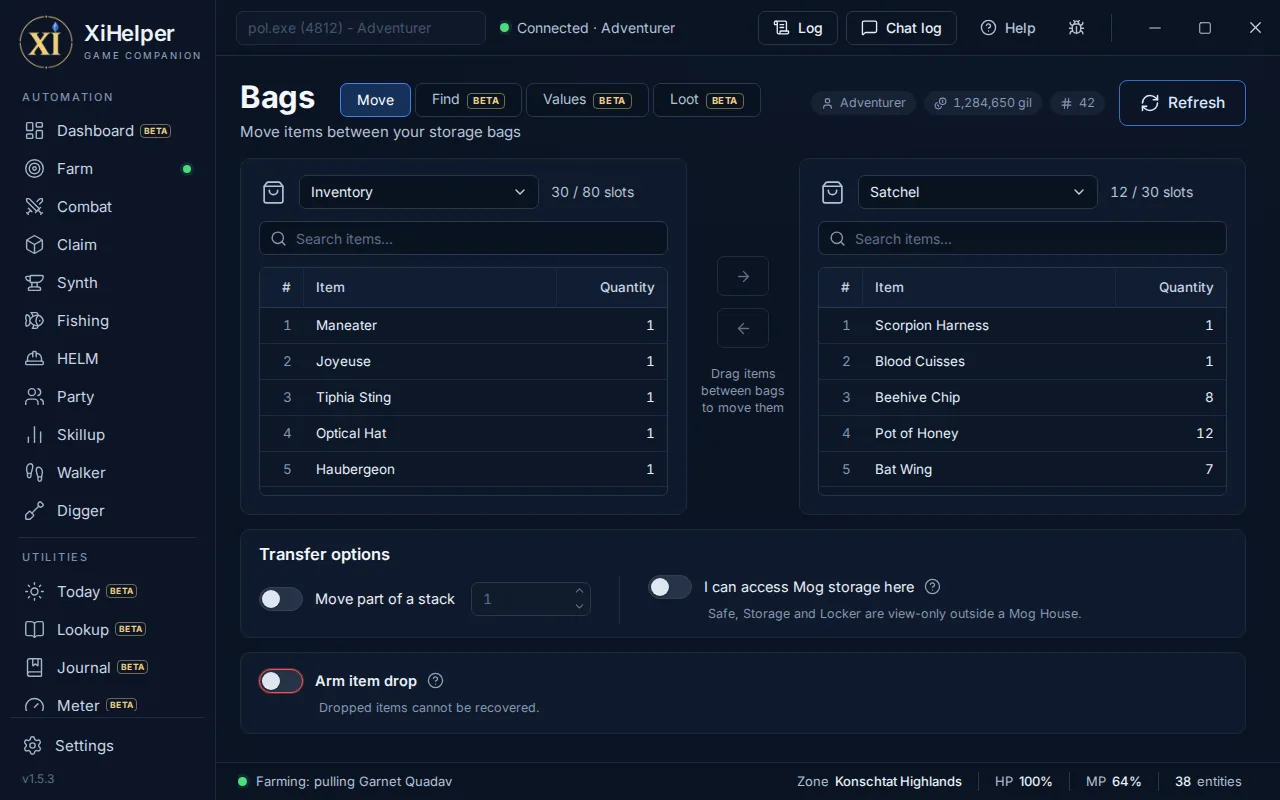Select the Joyeuse row
The image size is (1280, 800).
[463, 361]
